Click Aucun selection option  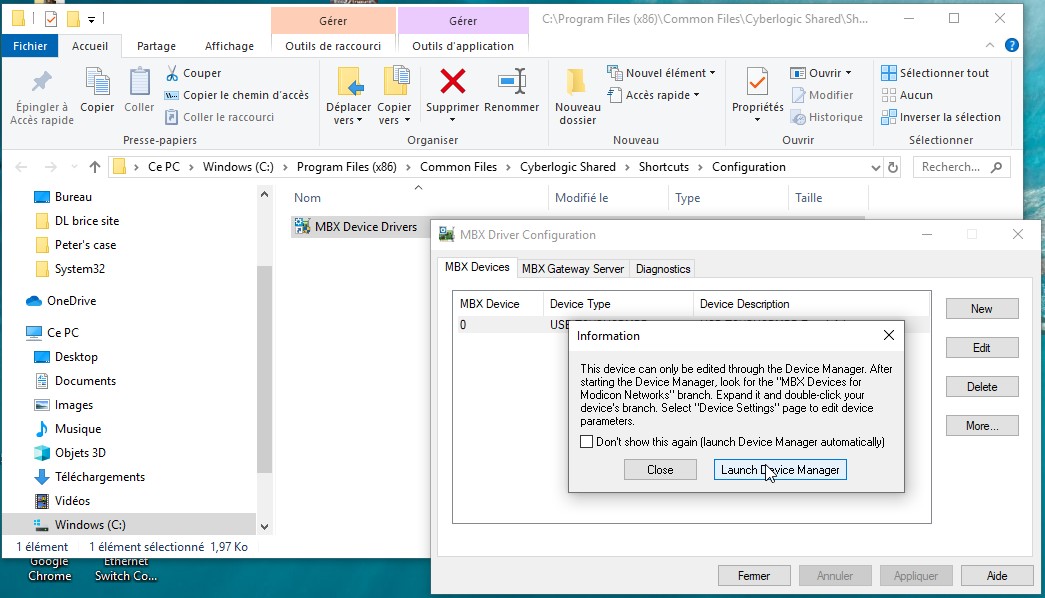pos(907,95)
